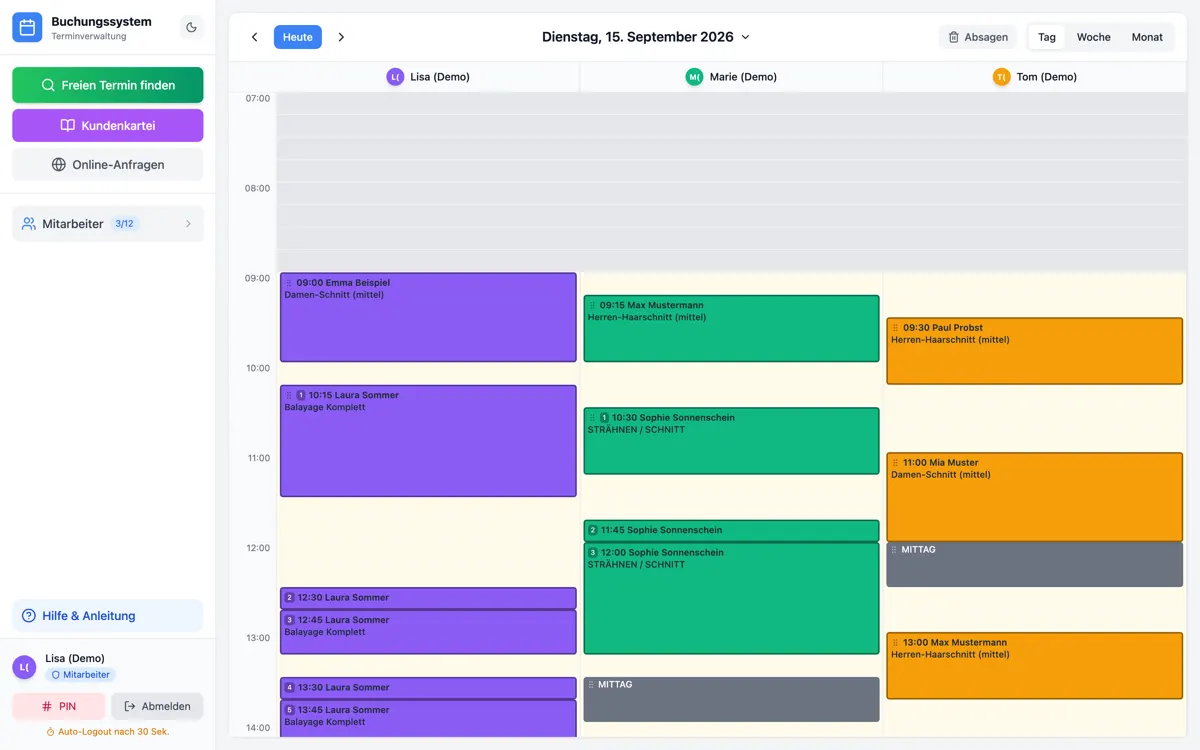The height and width of the screenshot is (750, 1200).
Task: Click the Buchungssystem calendar logo icon
Action: [x=27, y=28]
